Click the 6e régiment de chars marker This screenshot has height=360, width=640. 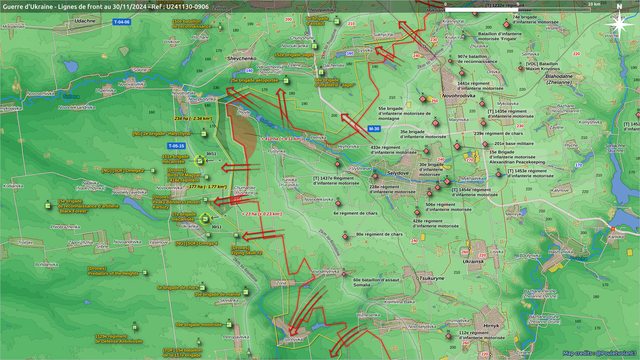(x=338, y=203)
